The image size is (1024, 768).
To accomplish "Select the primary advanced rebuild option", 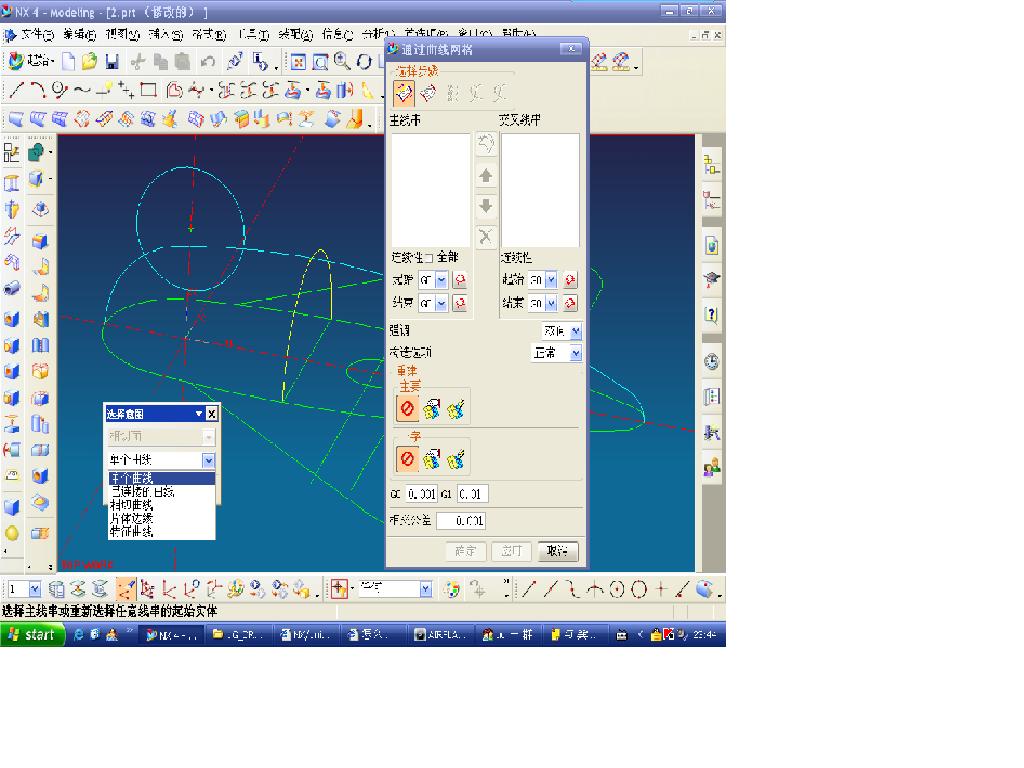I will [x=456, y=409].
